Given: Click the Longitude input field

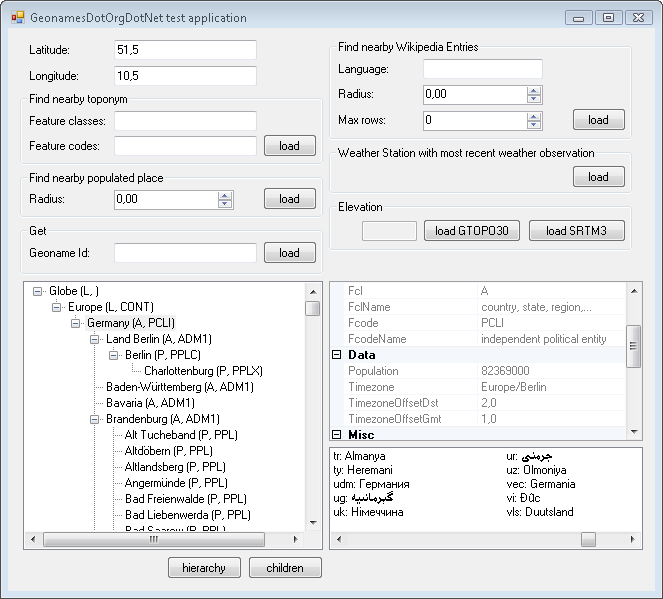Looking at the screenshot, I should click(185, 76).
